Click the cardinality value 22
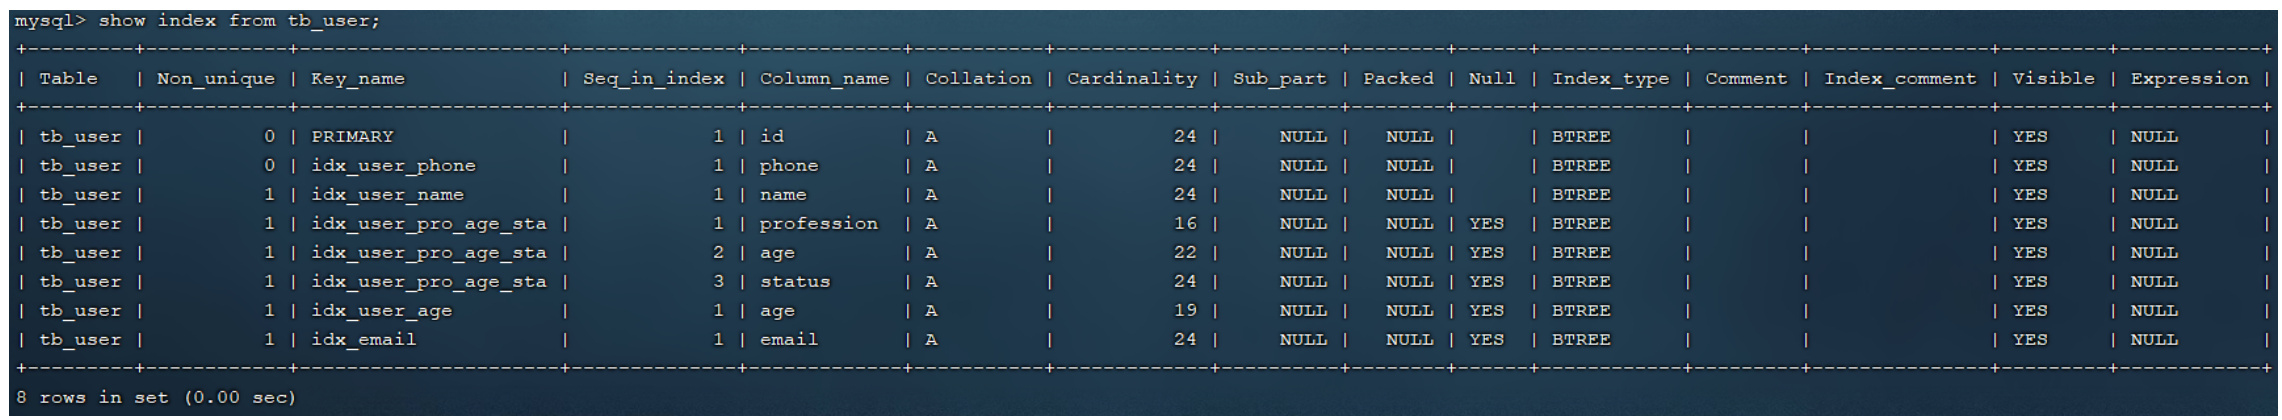The image size is (2282, 420). coord(1185,253)
